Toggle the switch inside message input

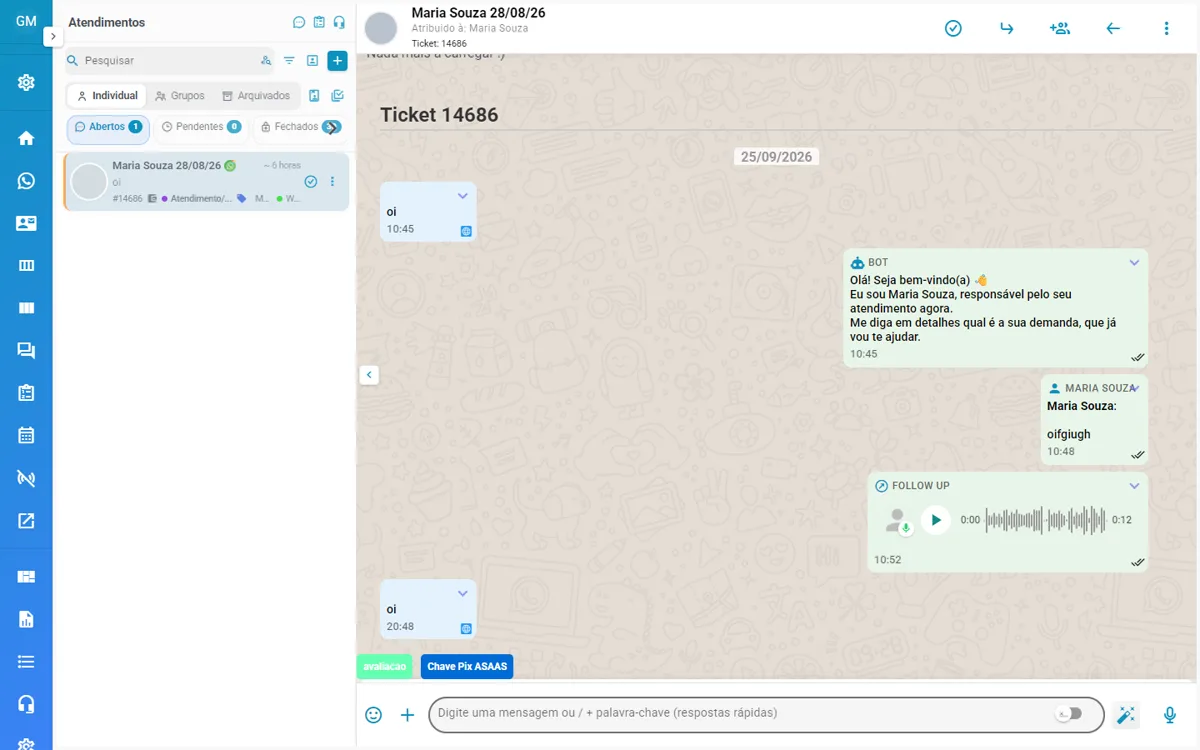(1069, 713)
